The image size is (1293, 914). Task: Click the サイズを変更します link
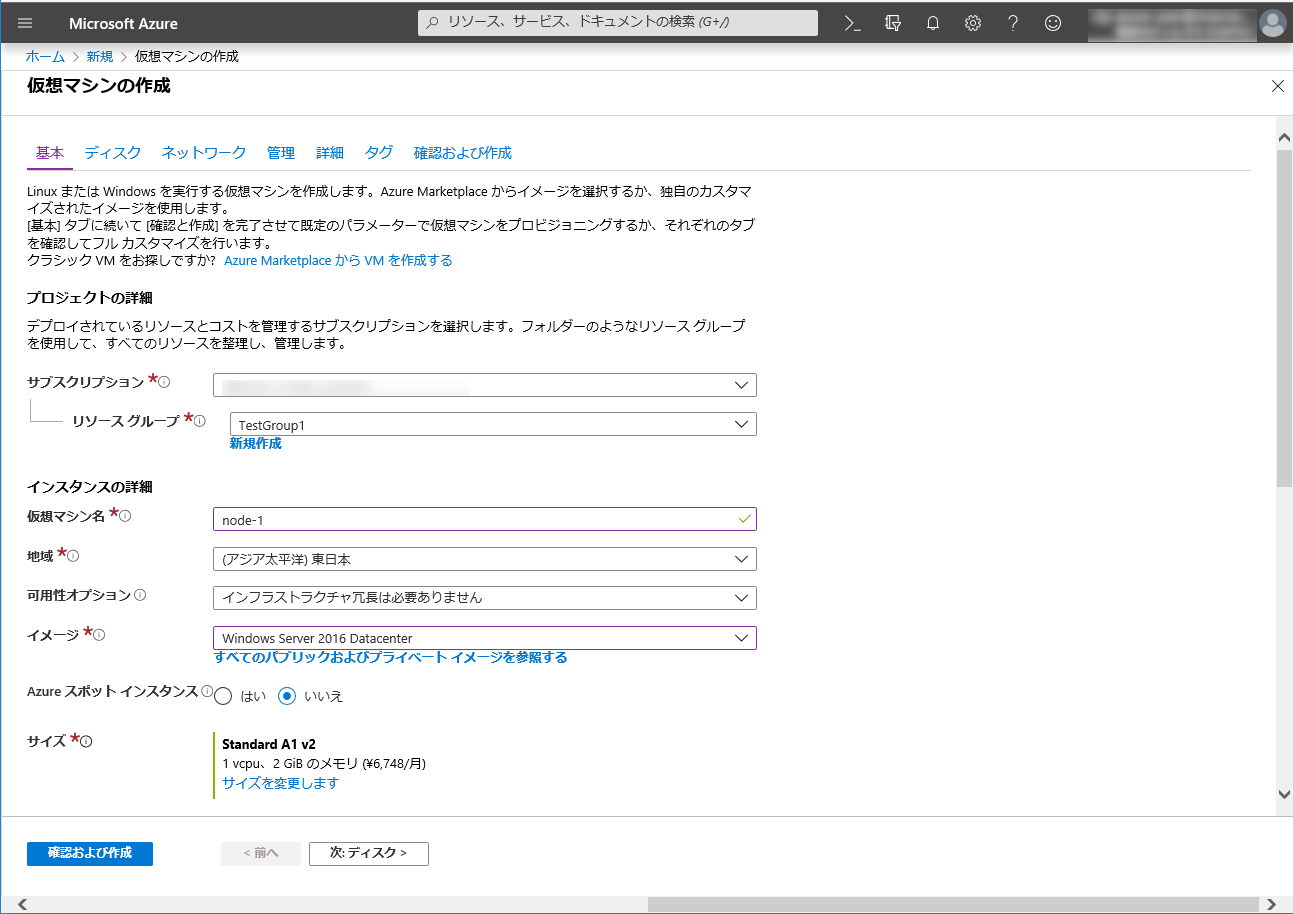click(x=280, y=783)
